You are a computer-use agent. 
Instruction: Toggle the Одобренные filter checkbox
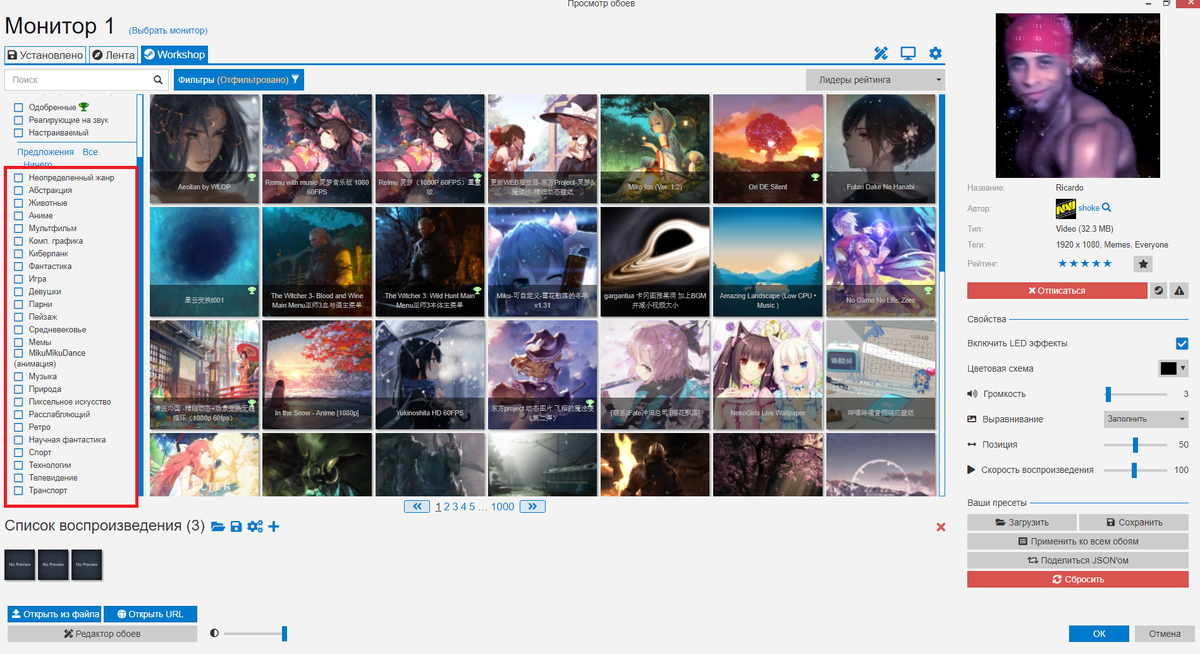point(19,107)
